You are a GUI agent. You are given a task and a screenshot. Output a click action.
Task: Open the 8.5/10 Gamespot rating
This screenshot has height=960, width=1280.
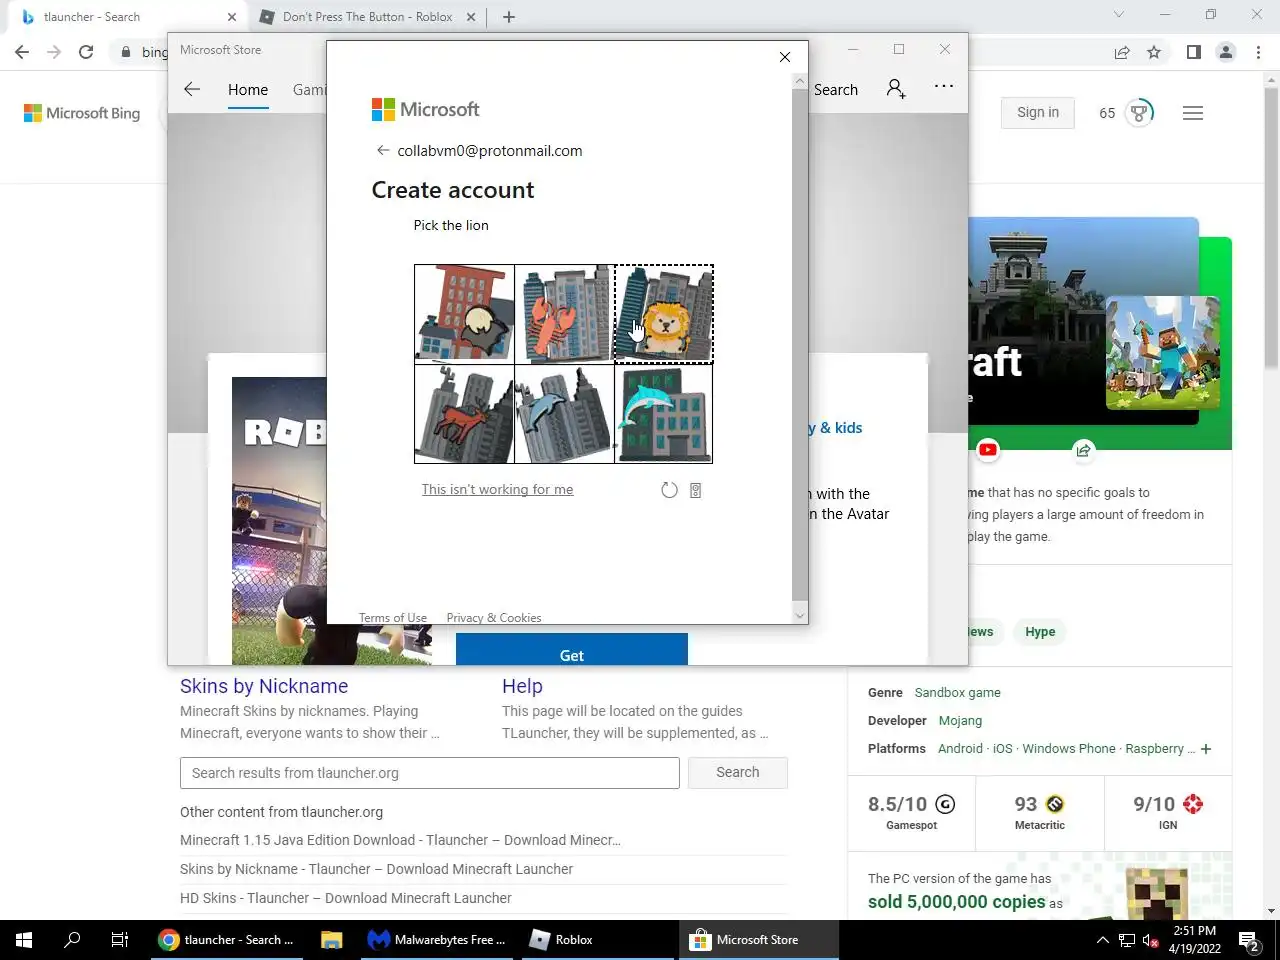(x=911, y=812)
